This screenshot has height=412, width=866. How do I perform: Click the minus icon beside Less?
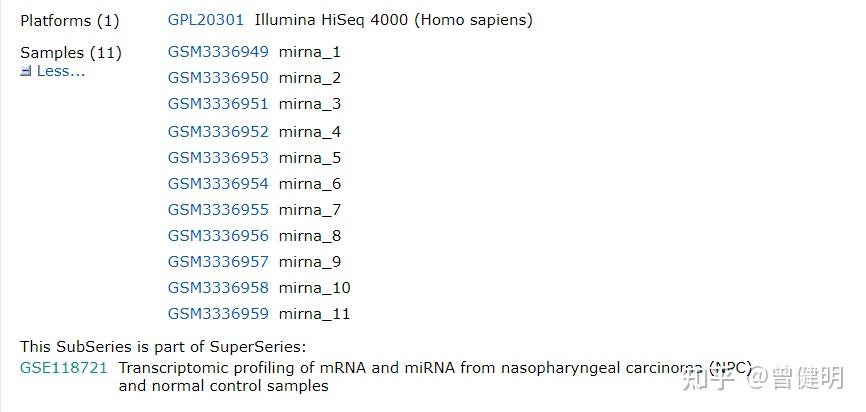[26, 72]
